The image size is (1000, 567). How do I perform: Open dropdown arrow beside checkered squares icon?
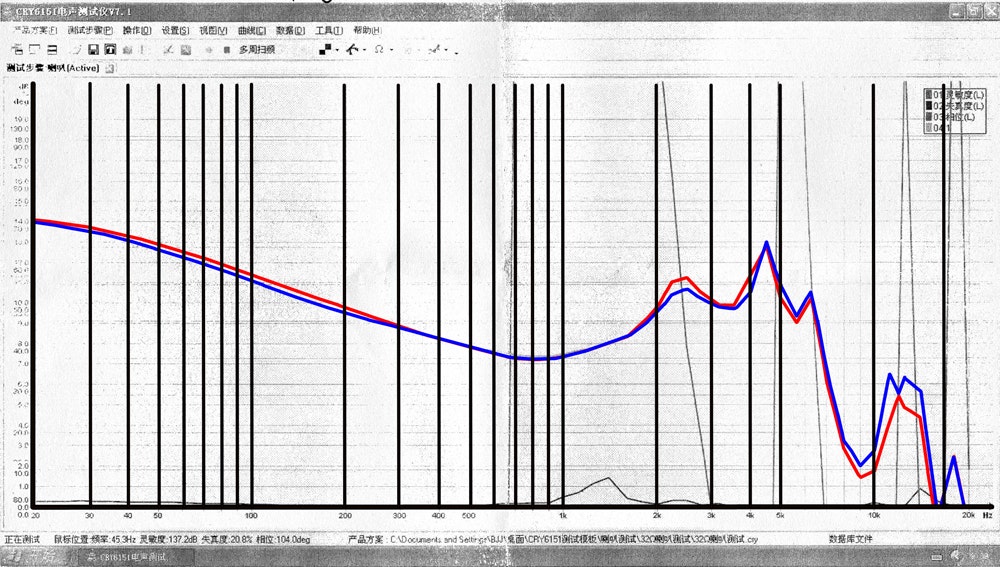pyautogui.click(x=337, y=50)
